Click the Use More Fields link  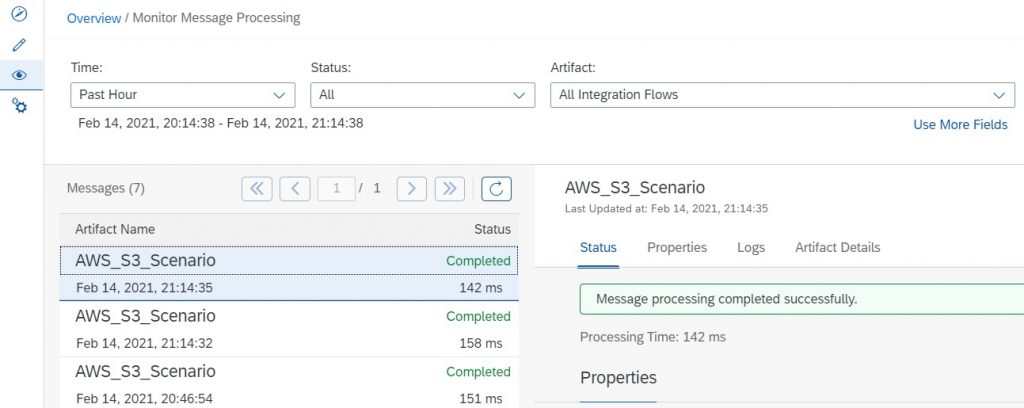point(960,124)
